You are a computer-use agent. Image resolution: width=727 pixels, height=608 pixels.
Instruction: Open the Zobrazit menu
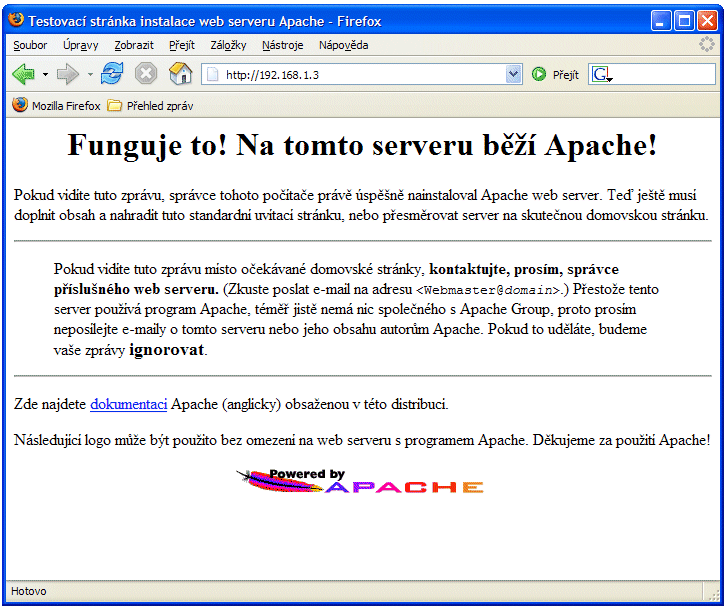coord(134,45)
